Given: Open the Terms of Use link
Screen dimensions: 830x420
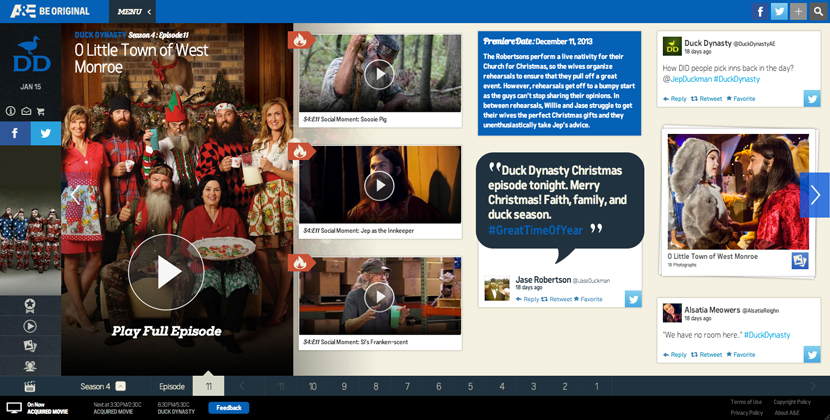Looking at the screenshot, I should 746,402.
